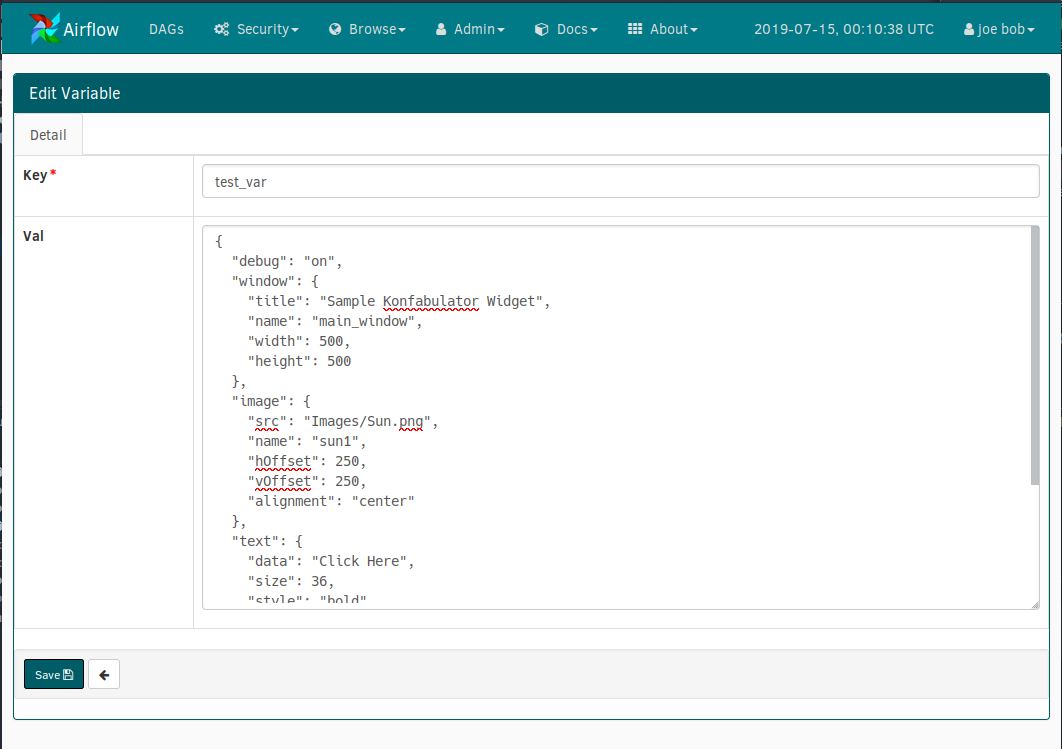Click the Docs cube icon

(541, 29)
